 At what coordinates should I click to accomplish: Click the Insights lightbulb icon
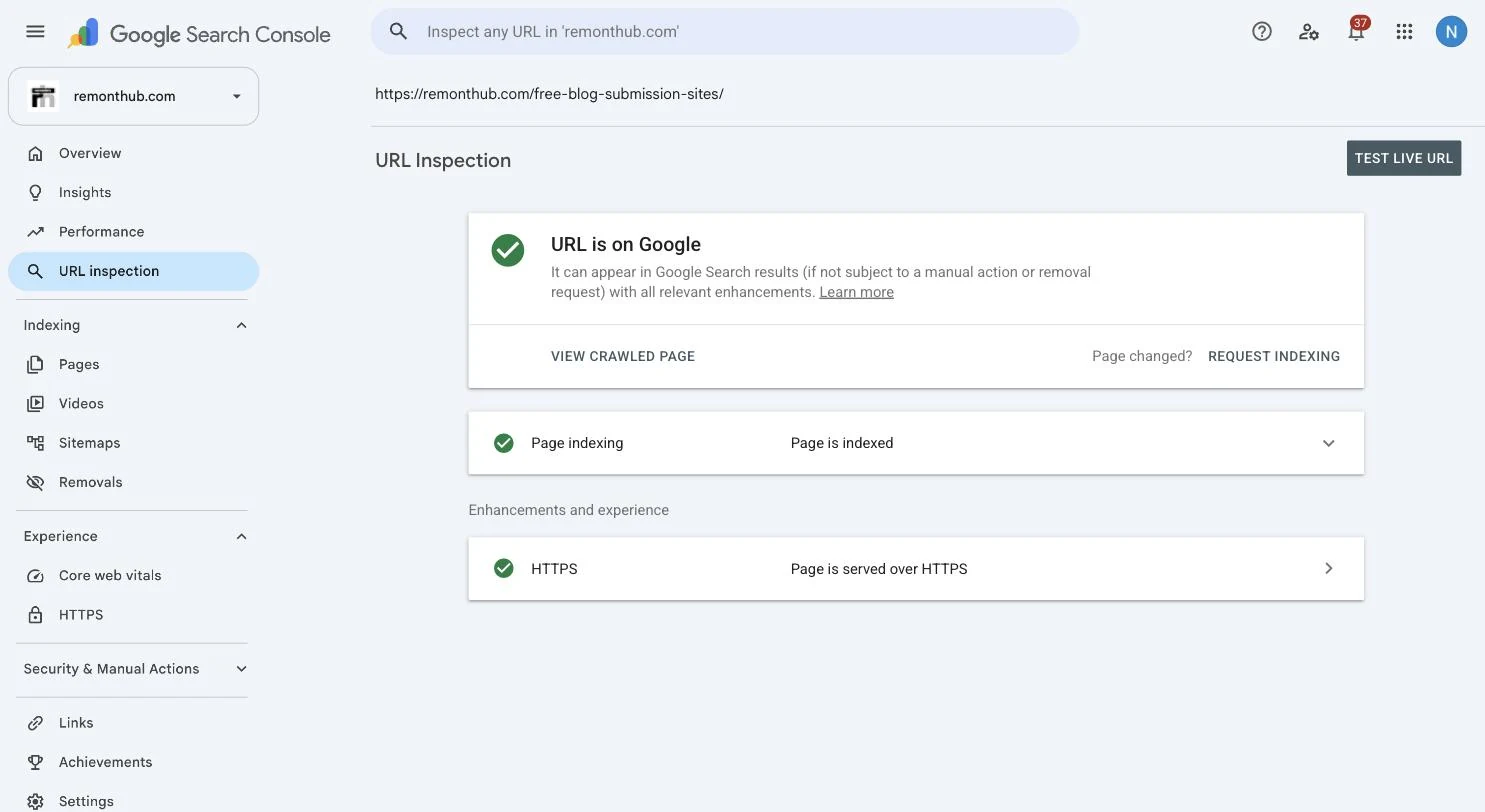click(36, 192)
